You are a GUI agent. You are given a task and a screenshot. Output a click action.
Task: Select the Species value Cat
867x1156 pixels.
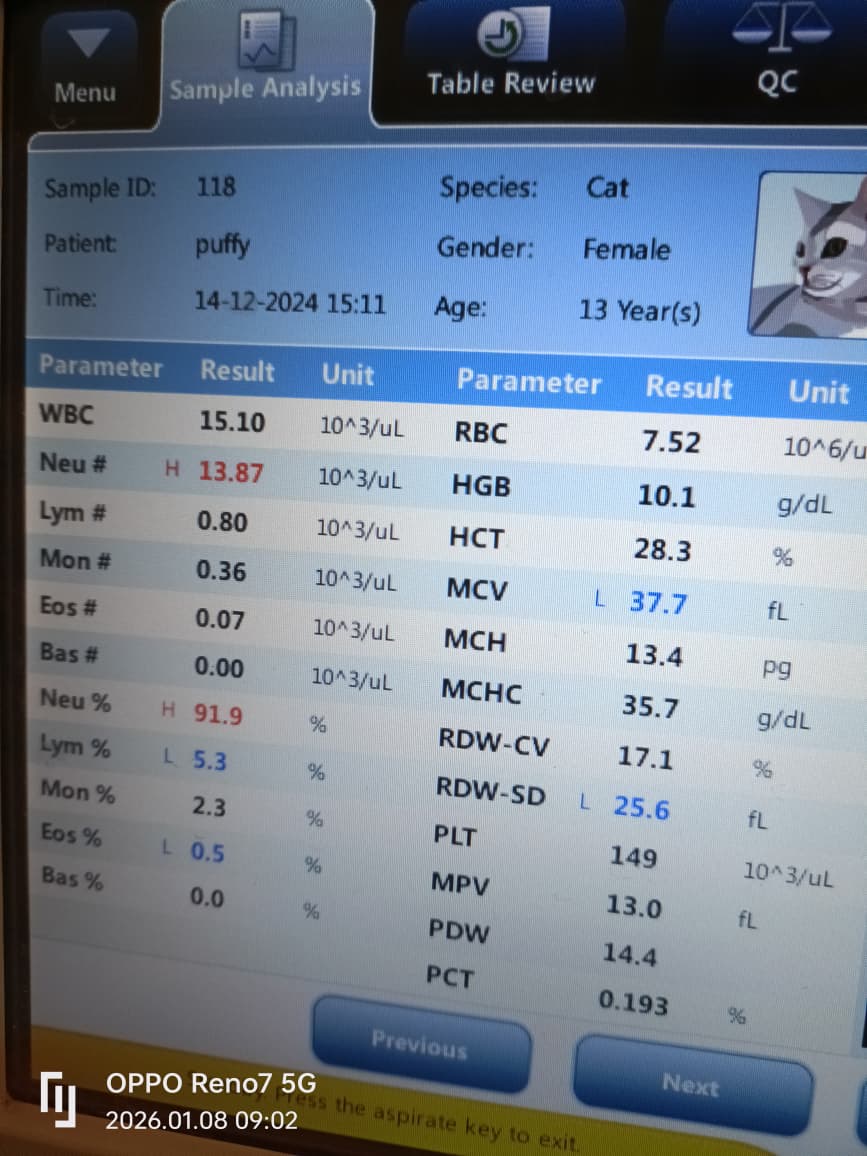[607, 188]
